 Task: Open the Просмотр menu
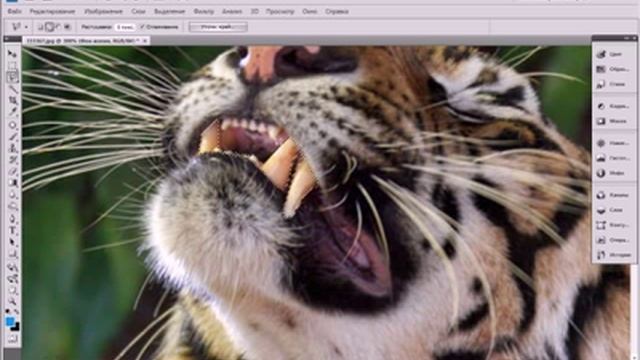(x=280, y=11)
